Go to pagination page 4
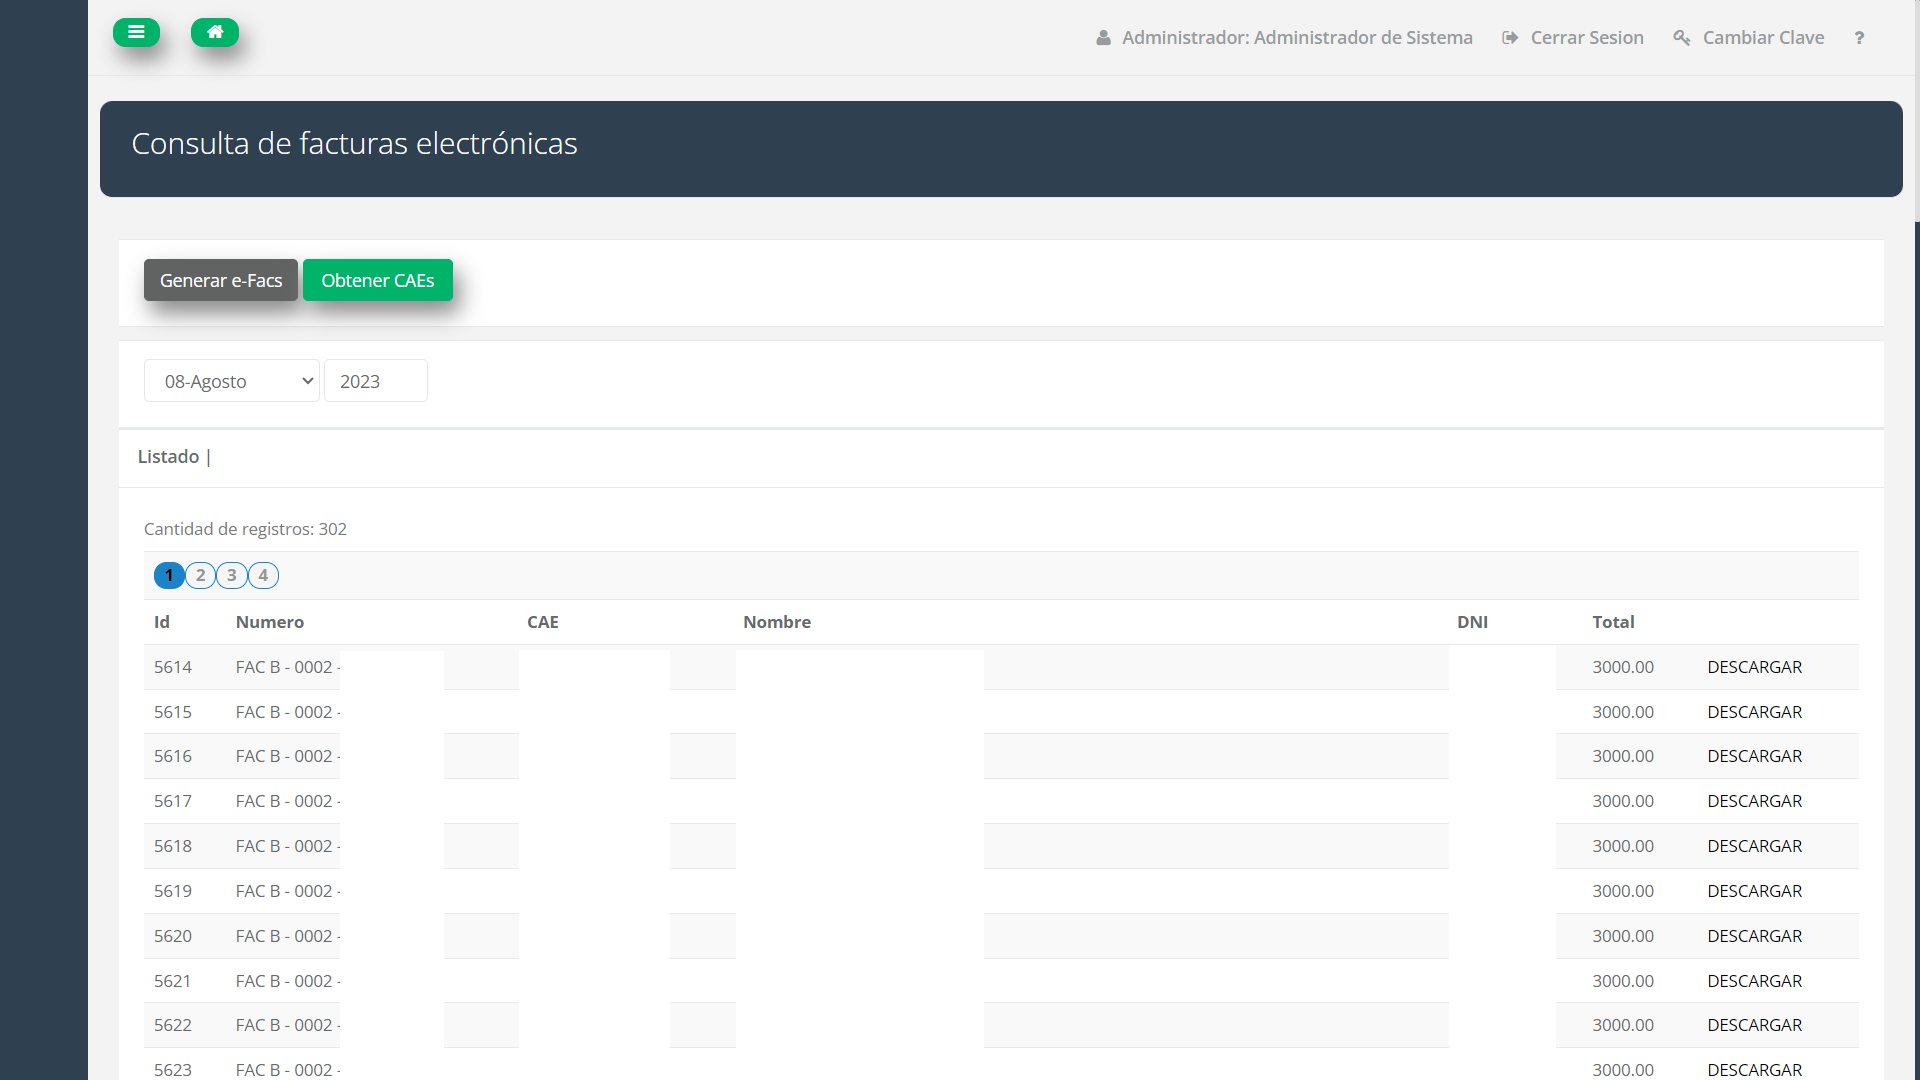The height and width of the screenshot is (1080, 1920). click(x=263, y=575)
